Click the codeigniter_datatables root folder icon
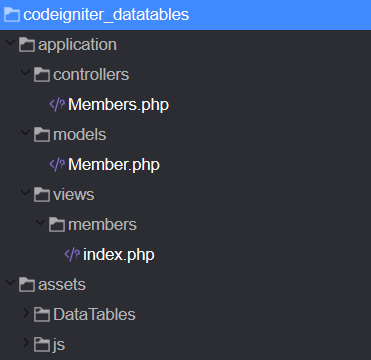The height and width of the screenshot is (360, 371). [x=12, y=15]
